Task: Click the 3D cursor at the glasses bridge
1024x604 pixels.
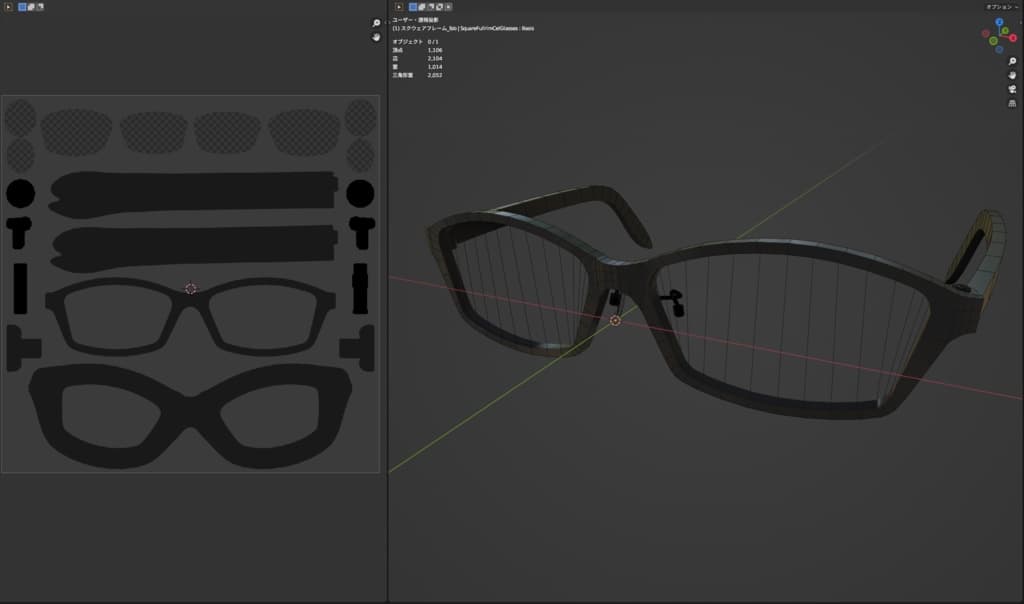Action: [615, 320]
